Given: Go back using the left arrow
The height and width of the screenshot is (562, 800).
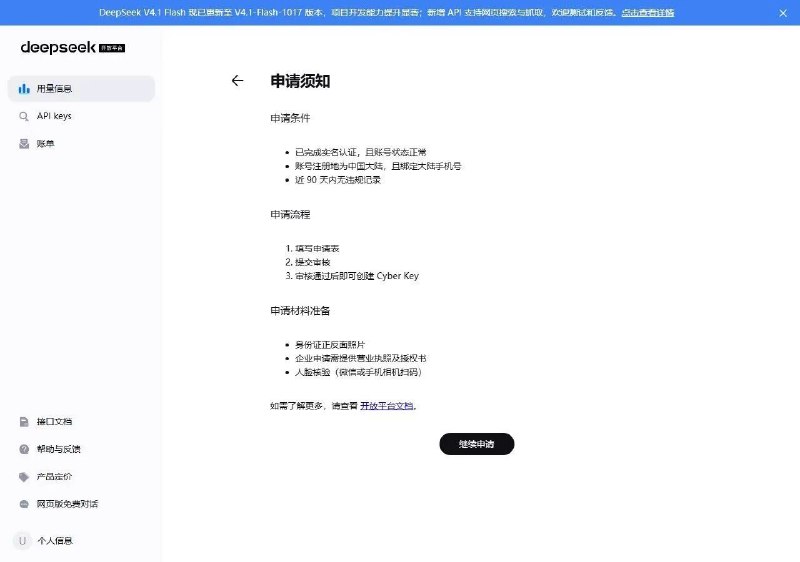Looking at the screenshot, I should point(237,81).
